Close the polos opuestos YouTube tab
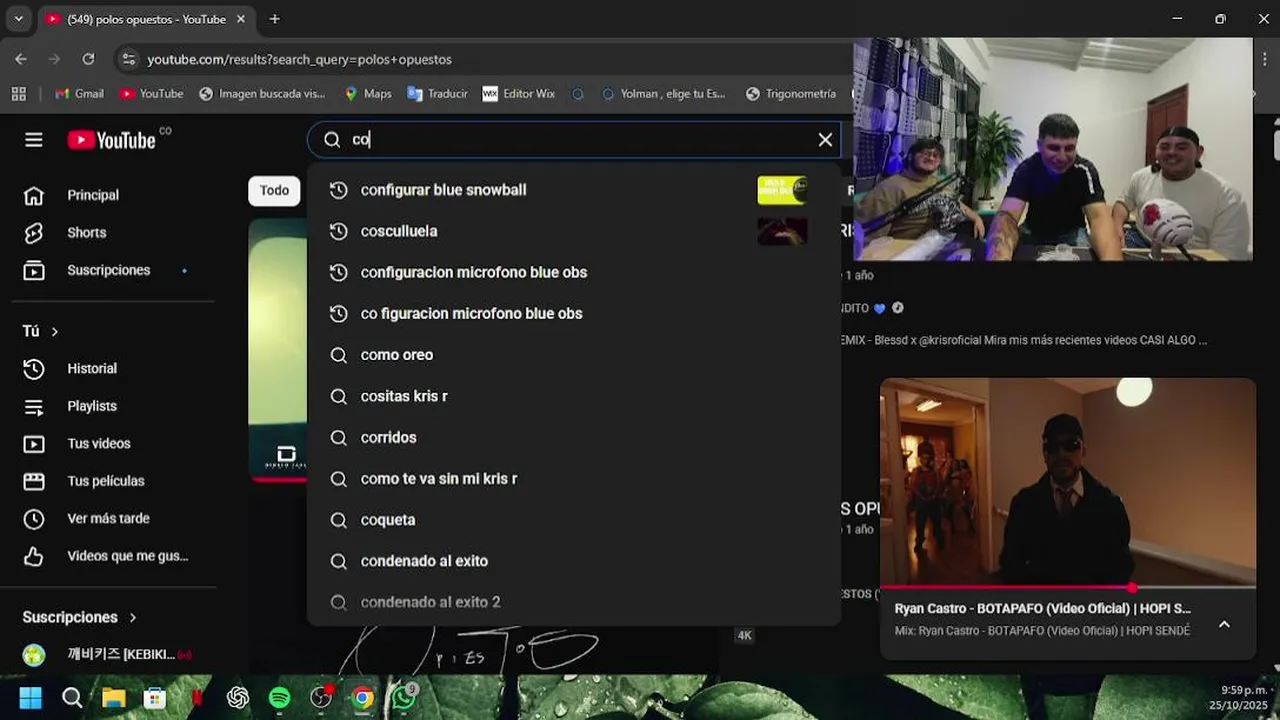This screenshot has height=720, width=1280. pyautogui.click(x=241, y=19)
